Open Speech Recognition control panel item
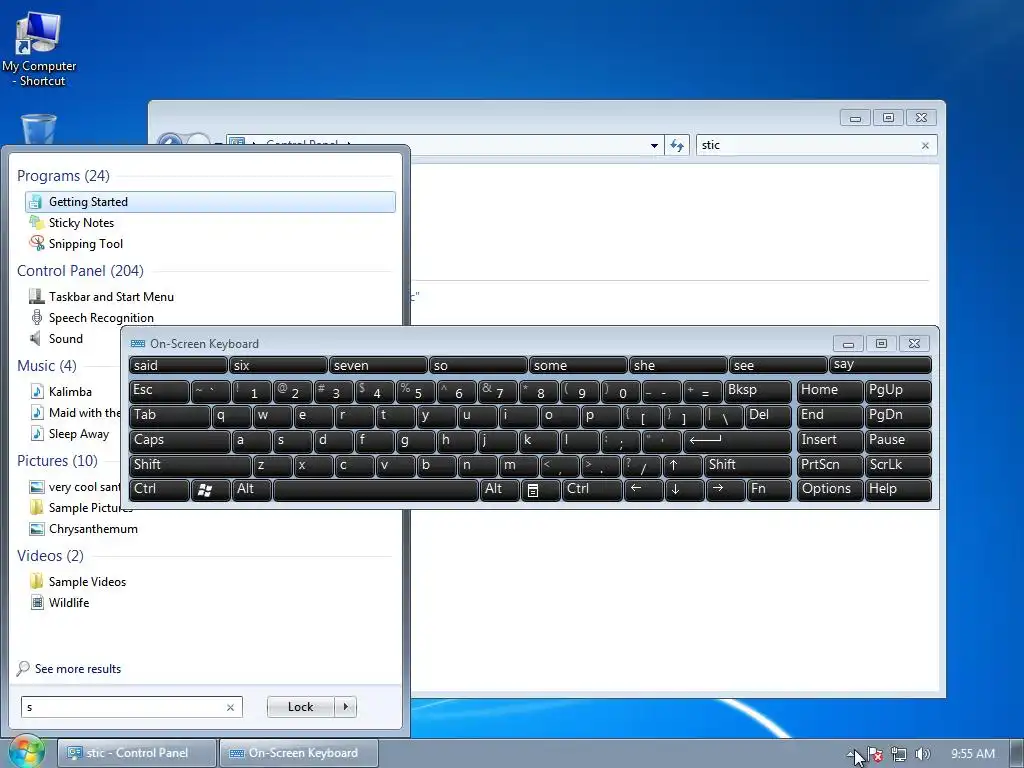1024x768 pixels. coord(101,317)
